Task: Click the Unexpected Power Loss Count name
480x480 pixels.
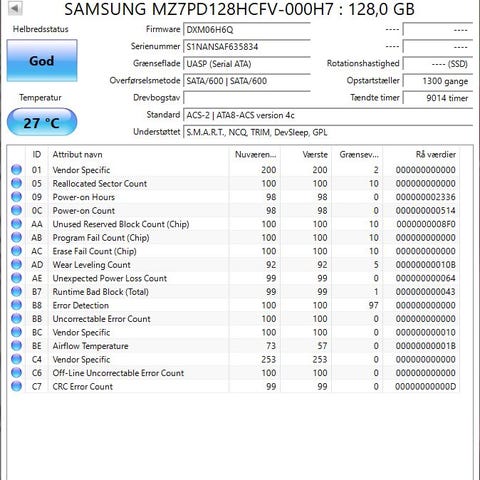Action: click(110, 278)
